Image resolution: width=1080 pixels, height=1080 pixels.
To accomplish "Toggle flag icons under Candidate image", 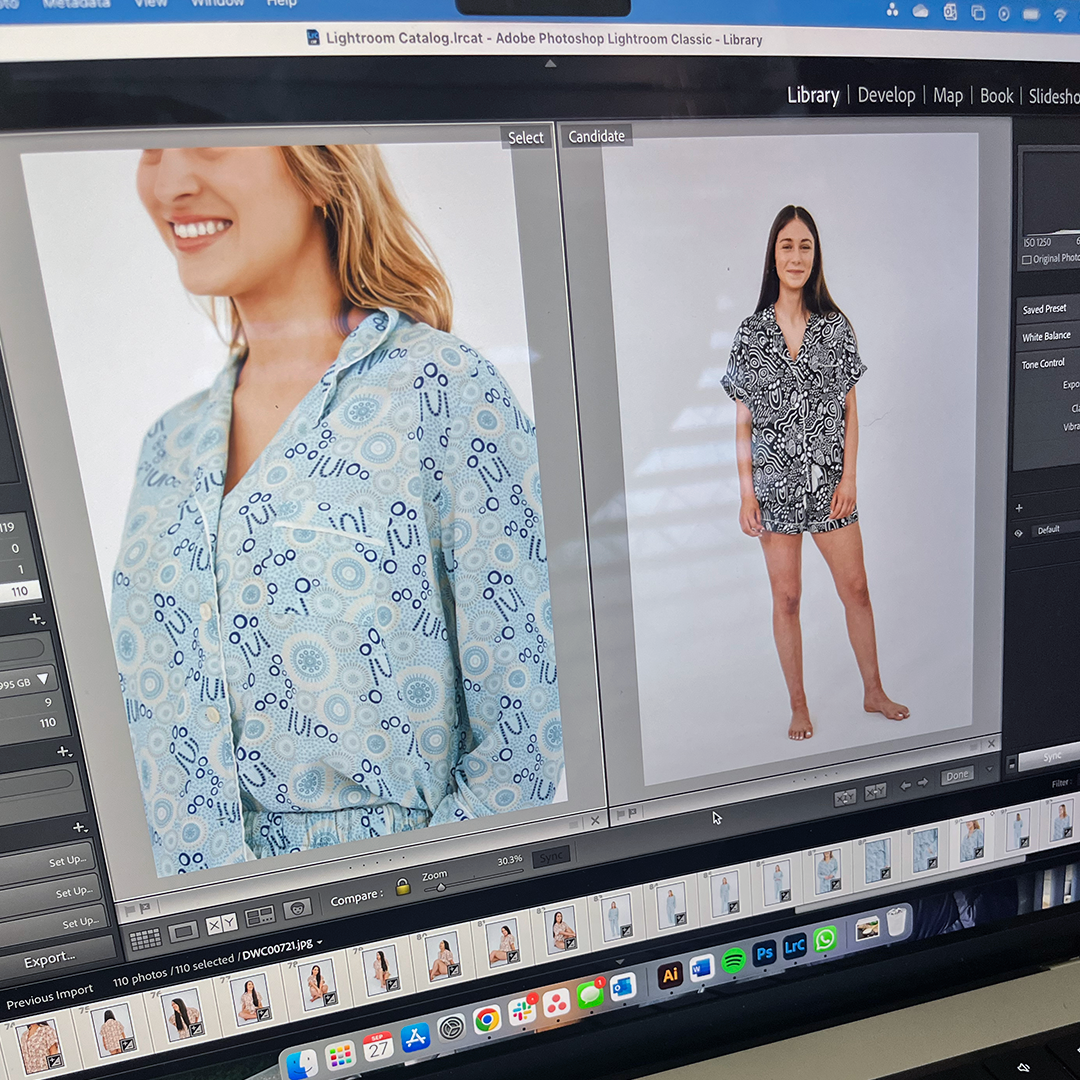I will click(x=627, y=814).
